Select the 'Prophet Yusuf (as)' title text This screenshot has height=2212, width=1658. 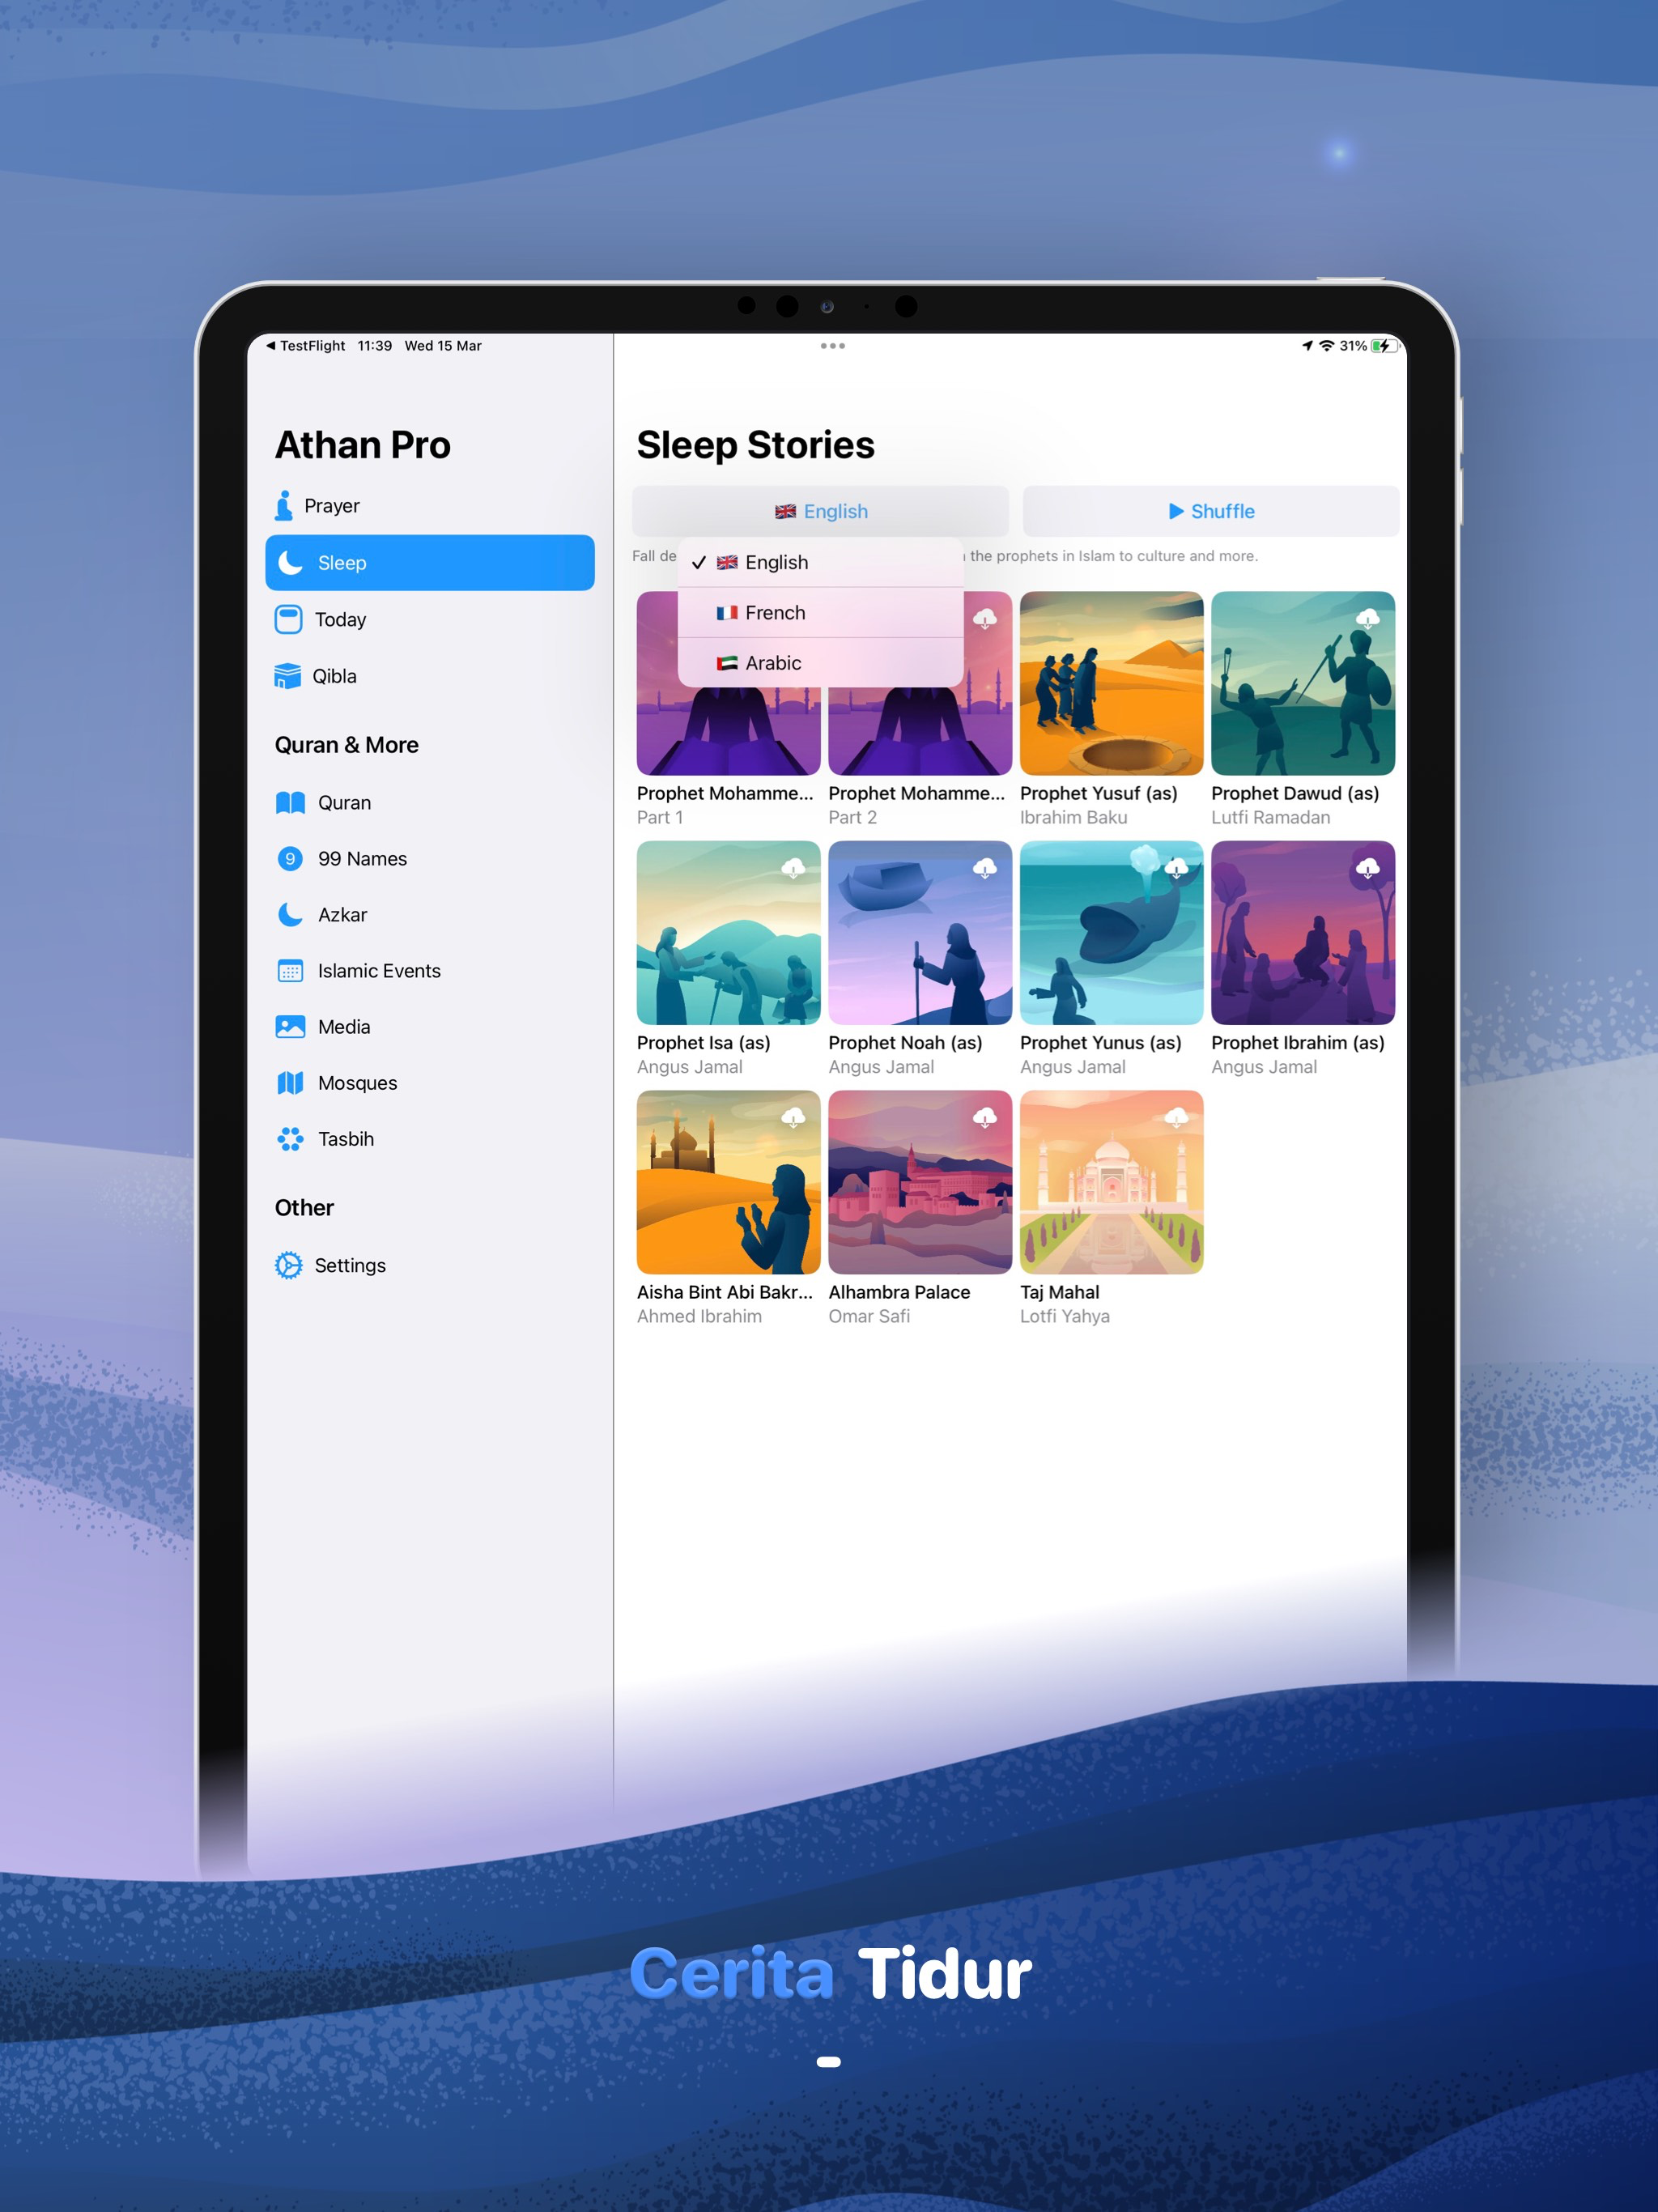point(1098,793)
